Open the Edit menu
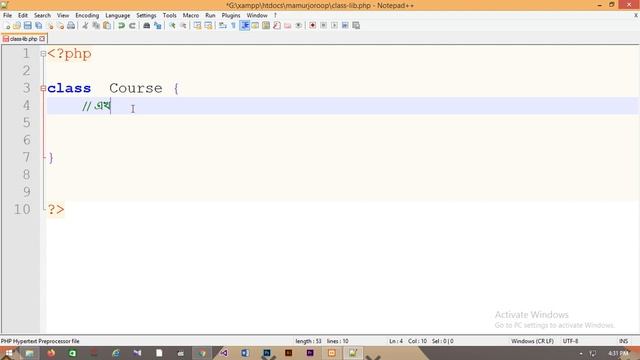This screenshot has height=360, width=640. pyautogui.click(x=23, y=16)
